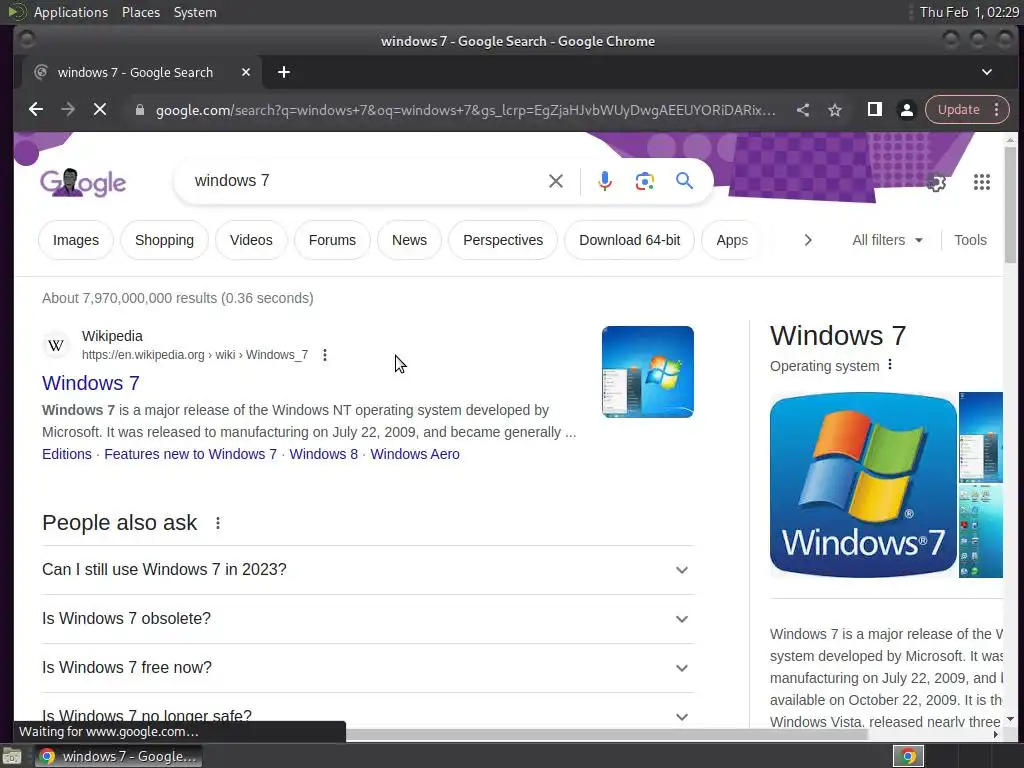Open tab search dropdown arrow
The width and height of the screenshot is (1024, 768).
(987, 72)
